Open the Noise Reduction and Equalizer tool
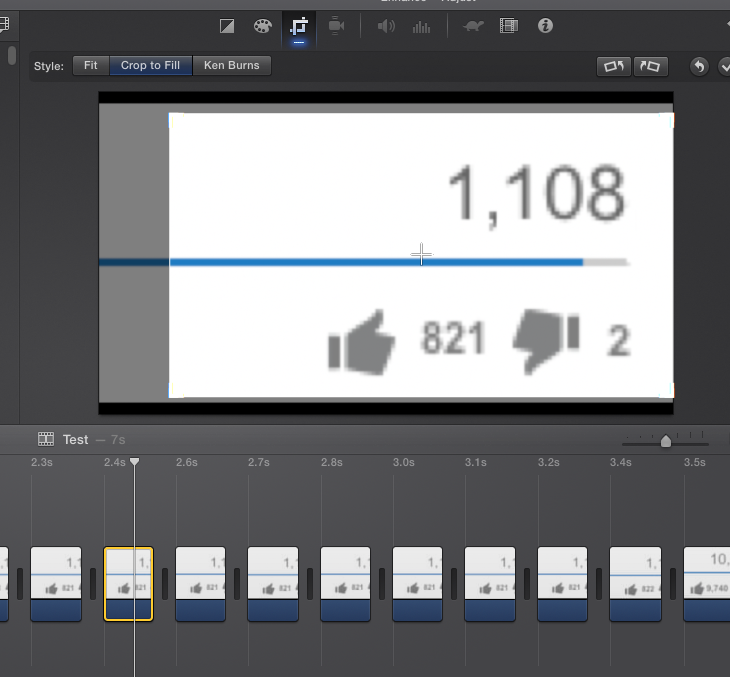The height and width of the screenshot is (677, 730). point(421,27)
